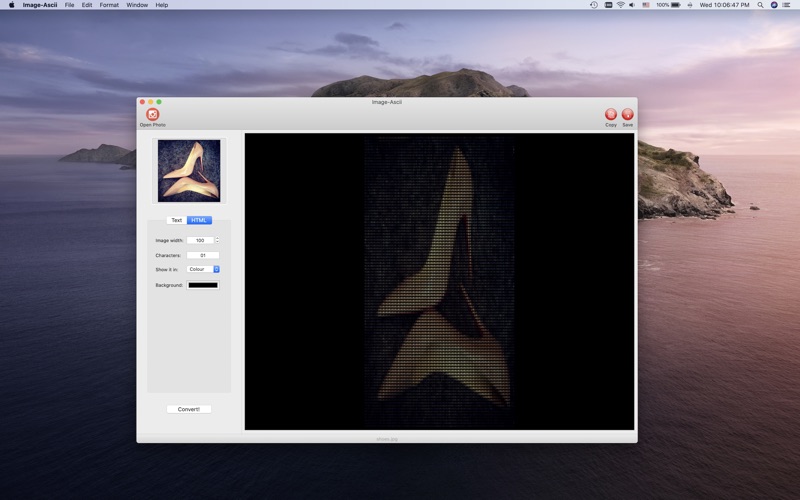800x500 pixels.
Task: Open Spotlight search in the menu bar
Action: pyautogui.click(x=760, y=5)
